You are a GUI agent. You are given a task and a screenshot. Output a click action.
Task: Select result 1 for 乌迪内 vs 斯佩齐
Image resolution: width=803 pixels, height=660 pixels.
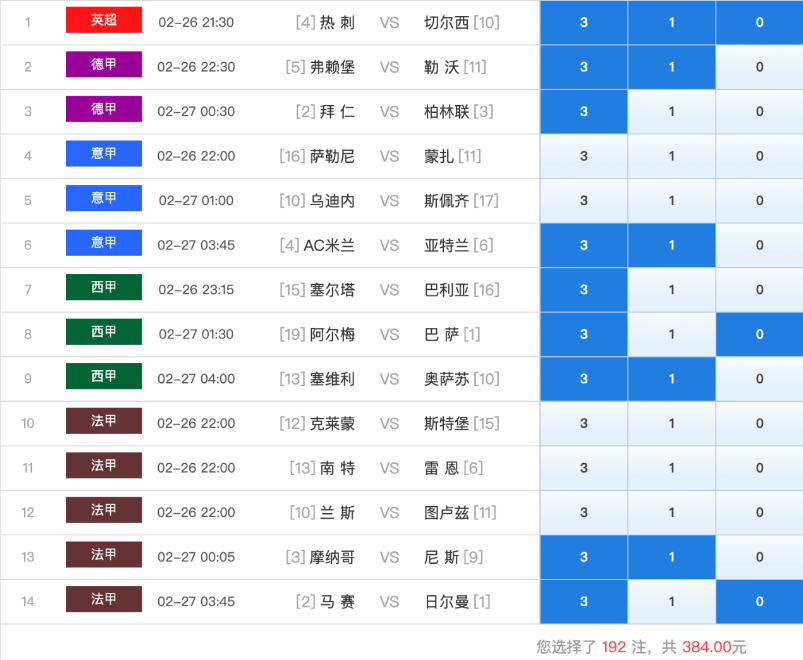click(x=671, y=200)
